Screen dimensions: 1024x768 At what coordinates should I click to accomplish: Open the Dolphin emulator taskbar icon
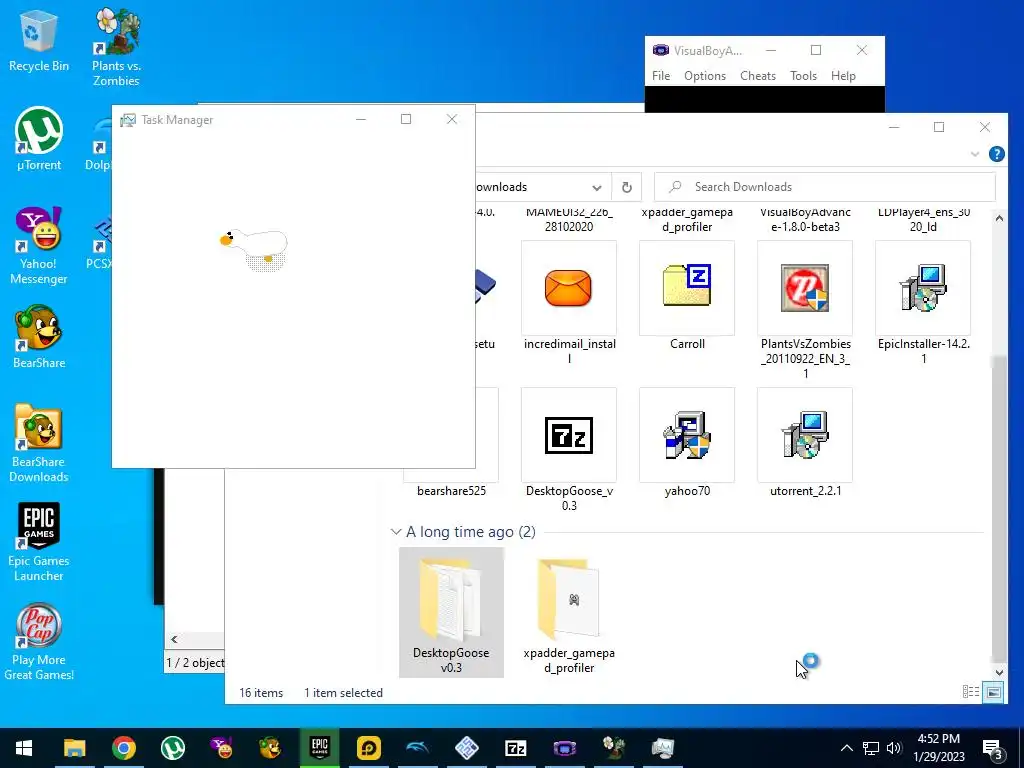[418, 748]
